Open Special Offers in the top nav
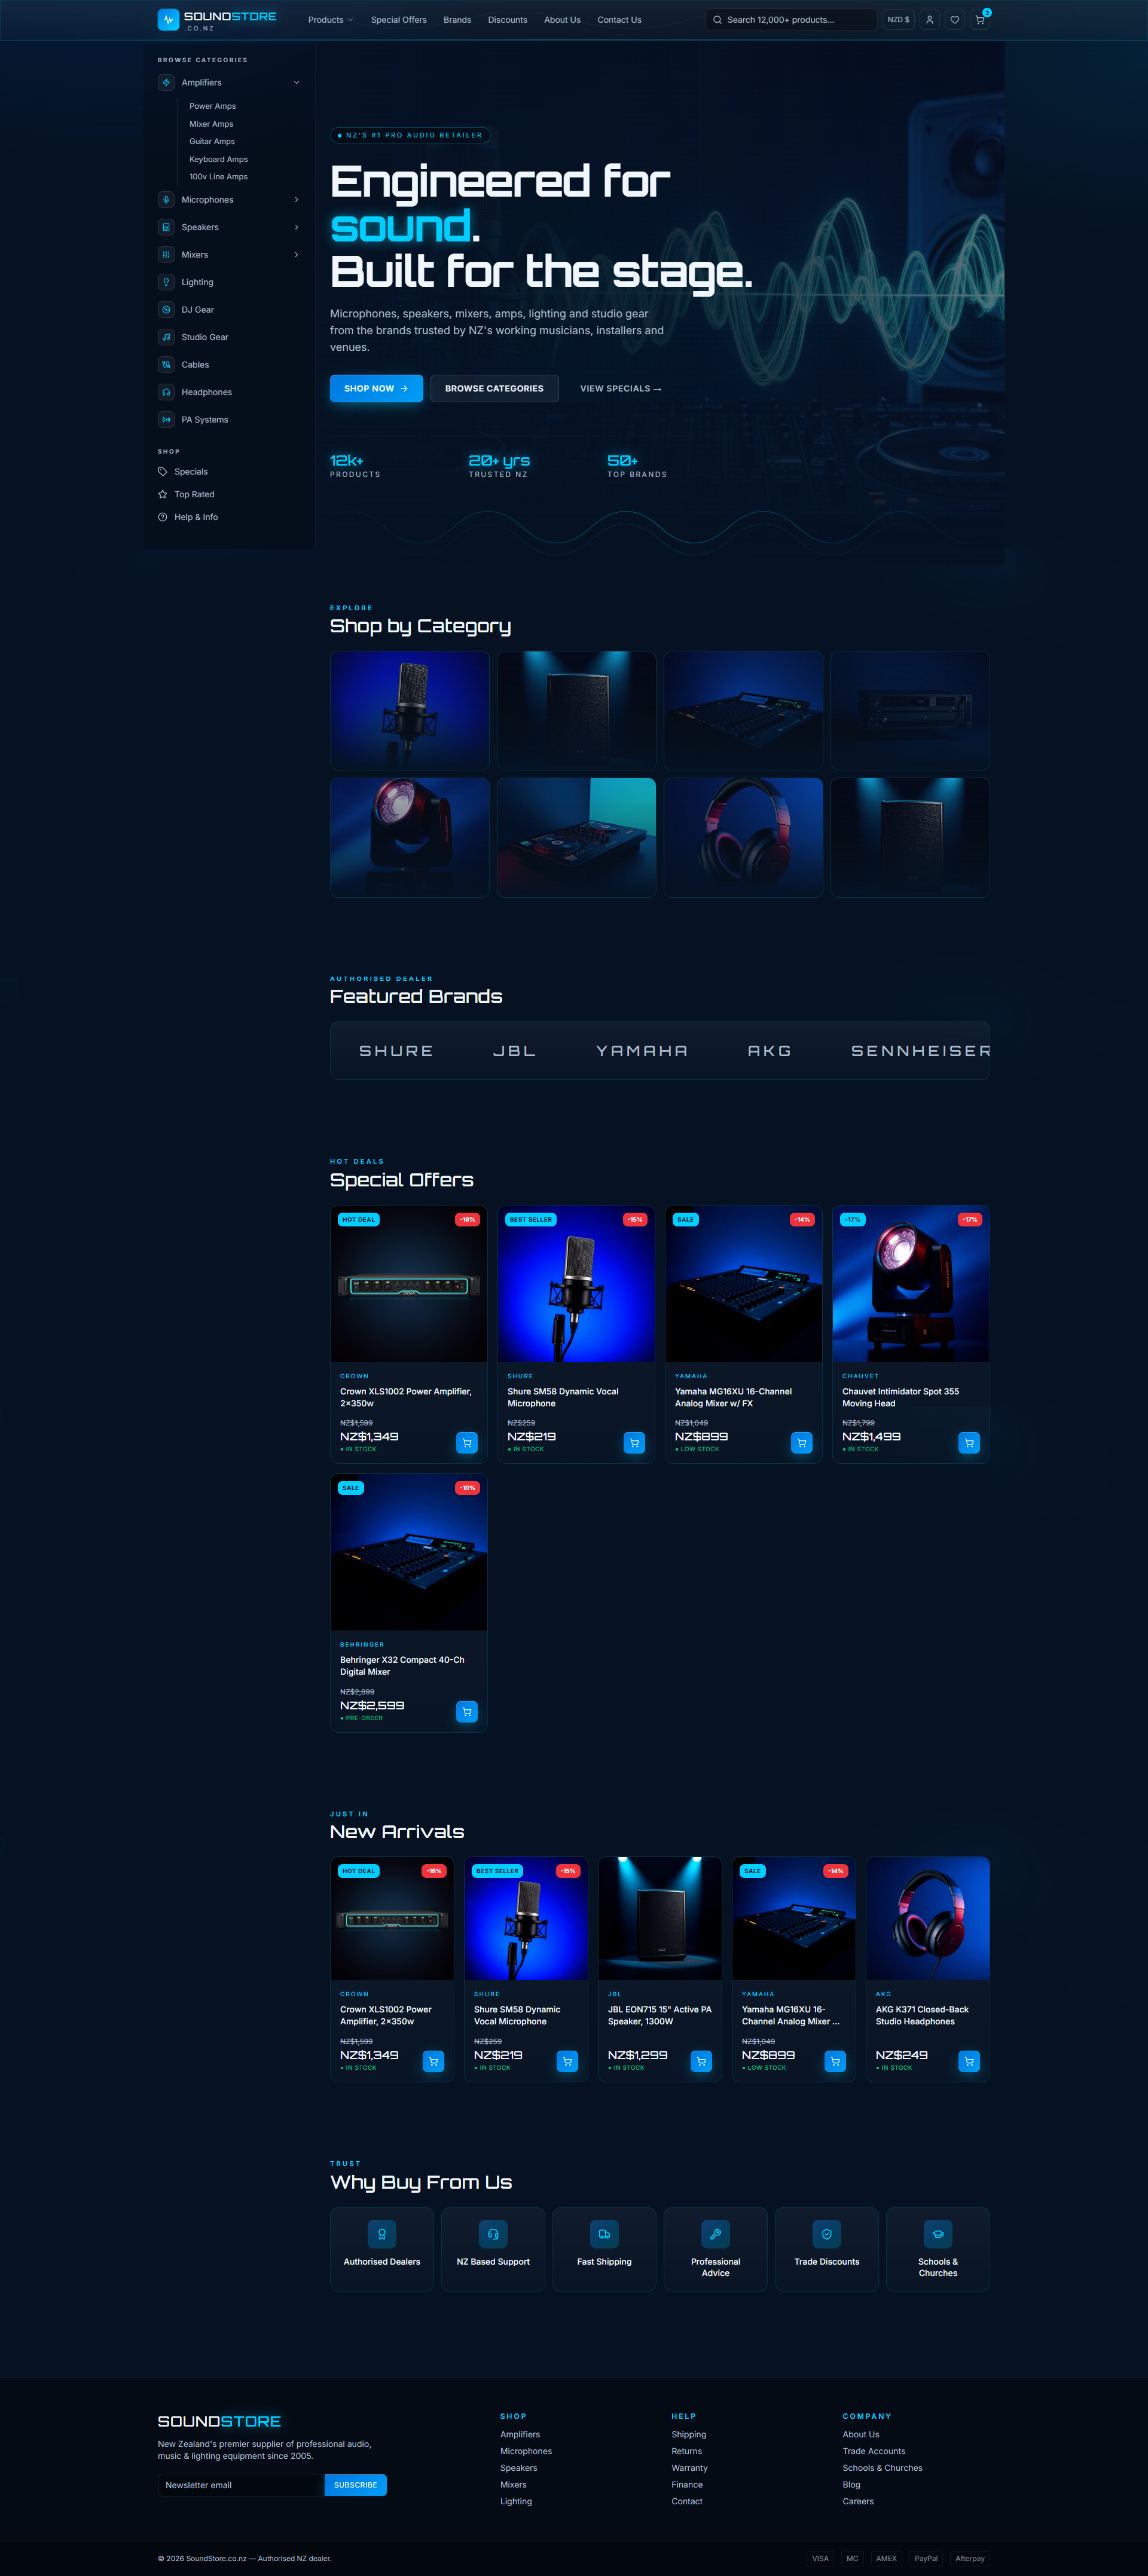Screen dimensions: 1148x2576 399,20
